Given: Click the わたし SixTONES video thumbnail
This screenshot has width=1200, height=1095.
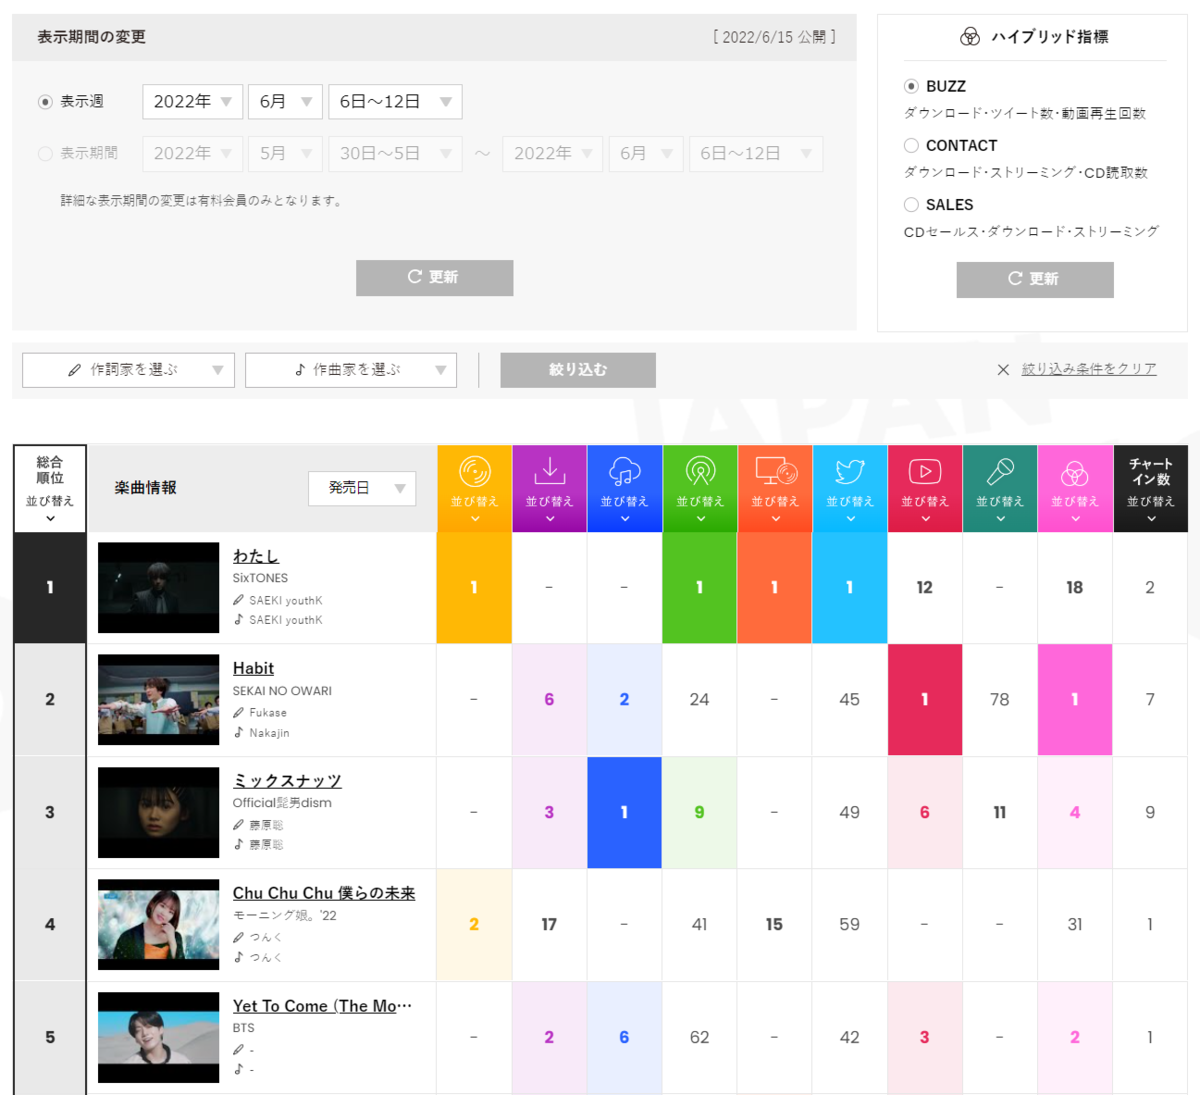Looking at the screenshot, I should point(158,588).
